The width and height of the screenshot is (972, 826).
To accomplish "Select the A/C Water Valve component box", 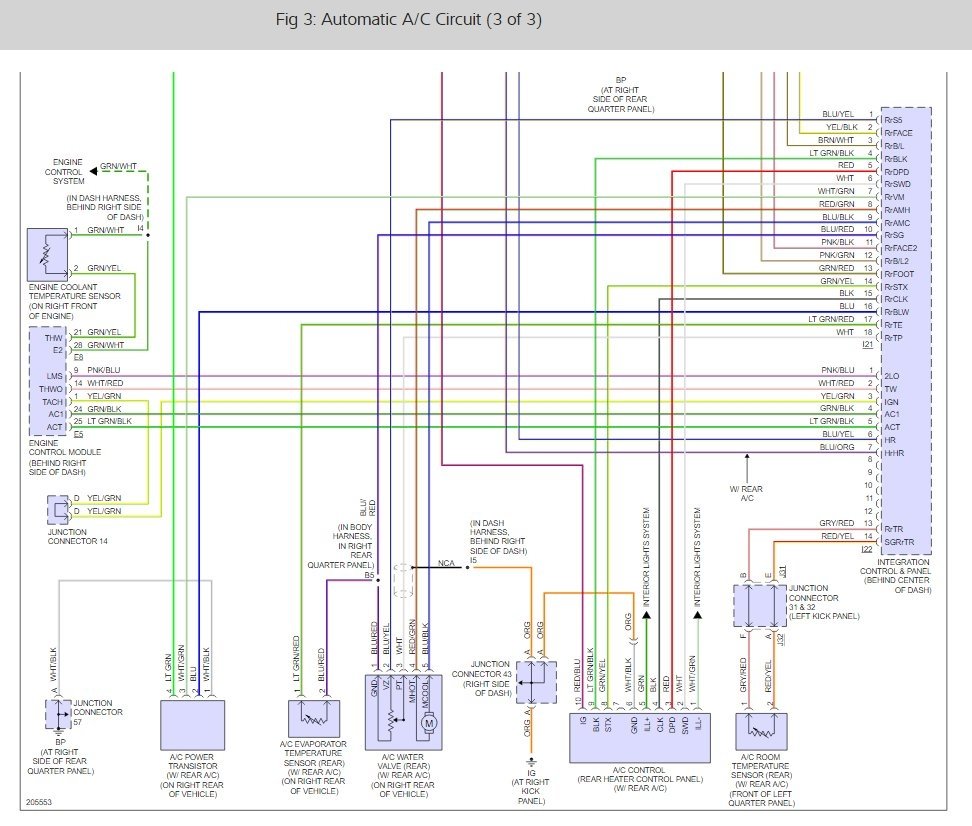I will [x=404, y=713].
